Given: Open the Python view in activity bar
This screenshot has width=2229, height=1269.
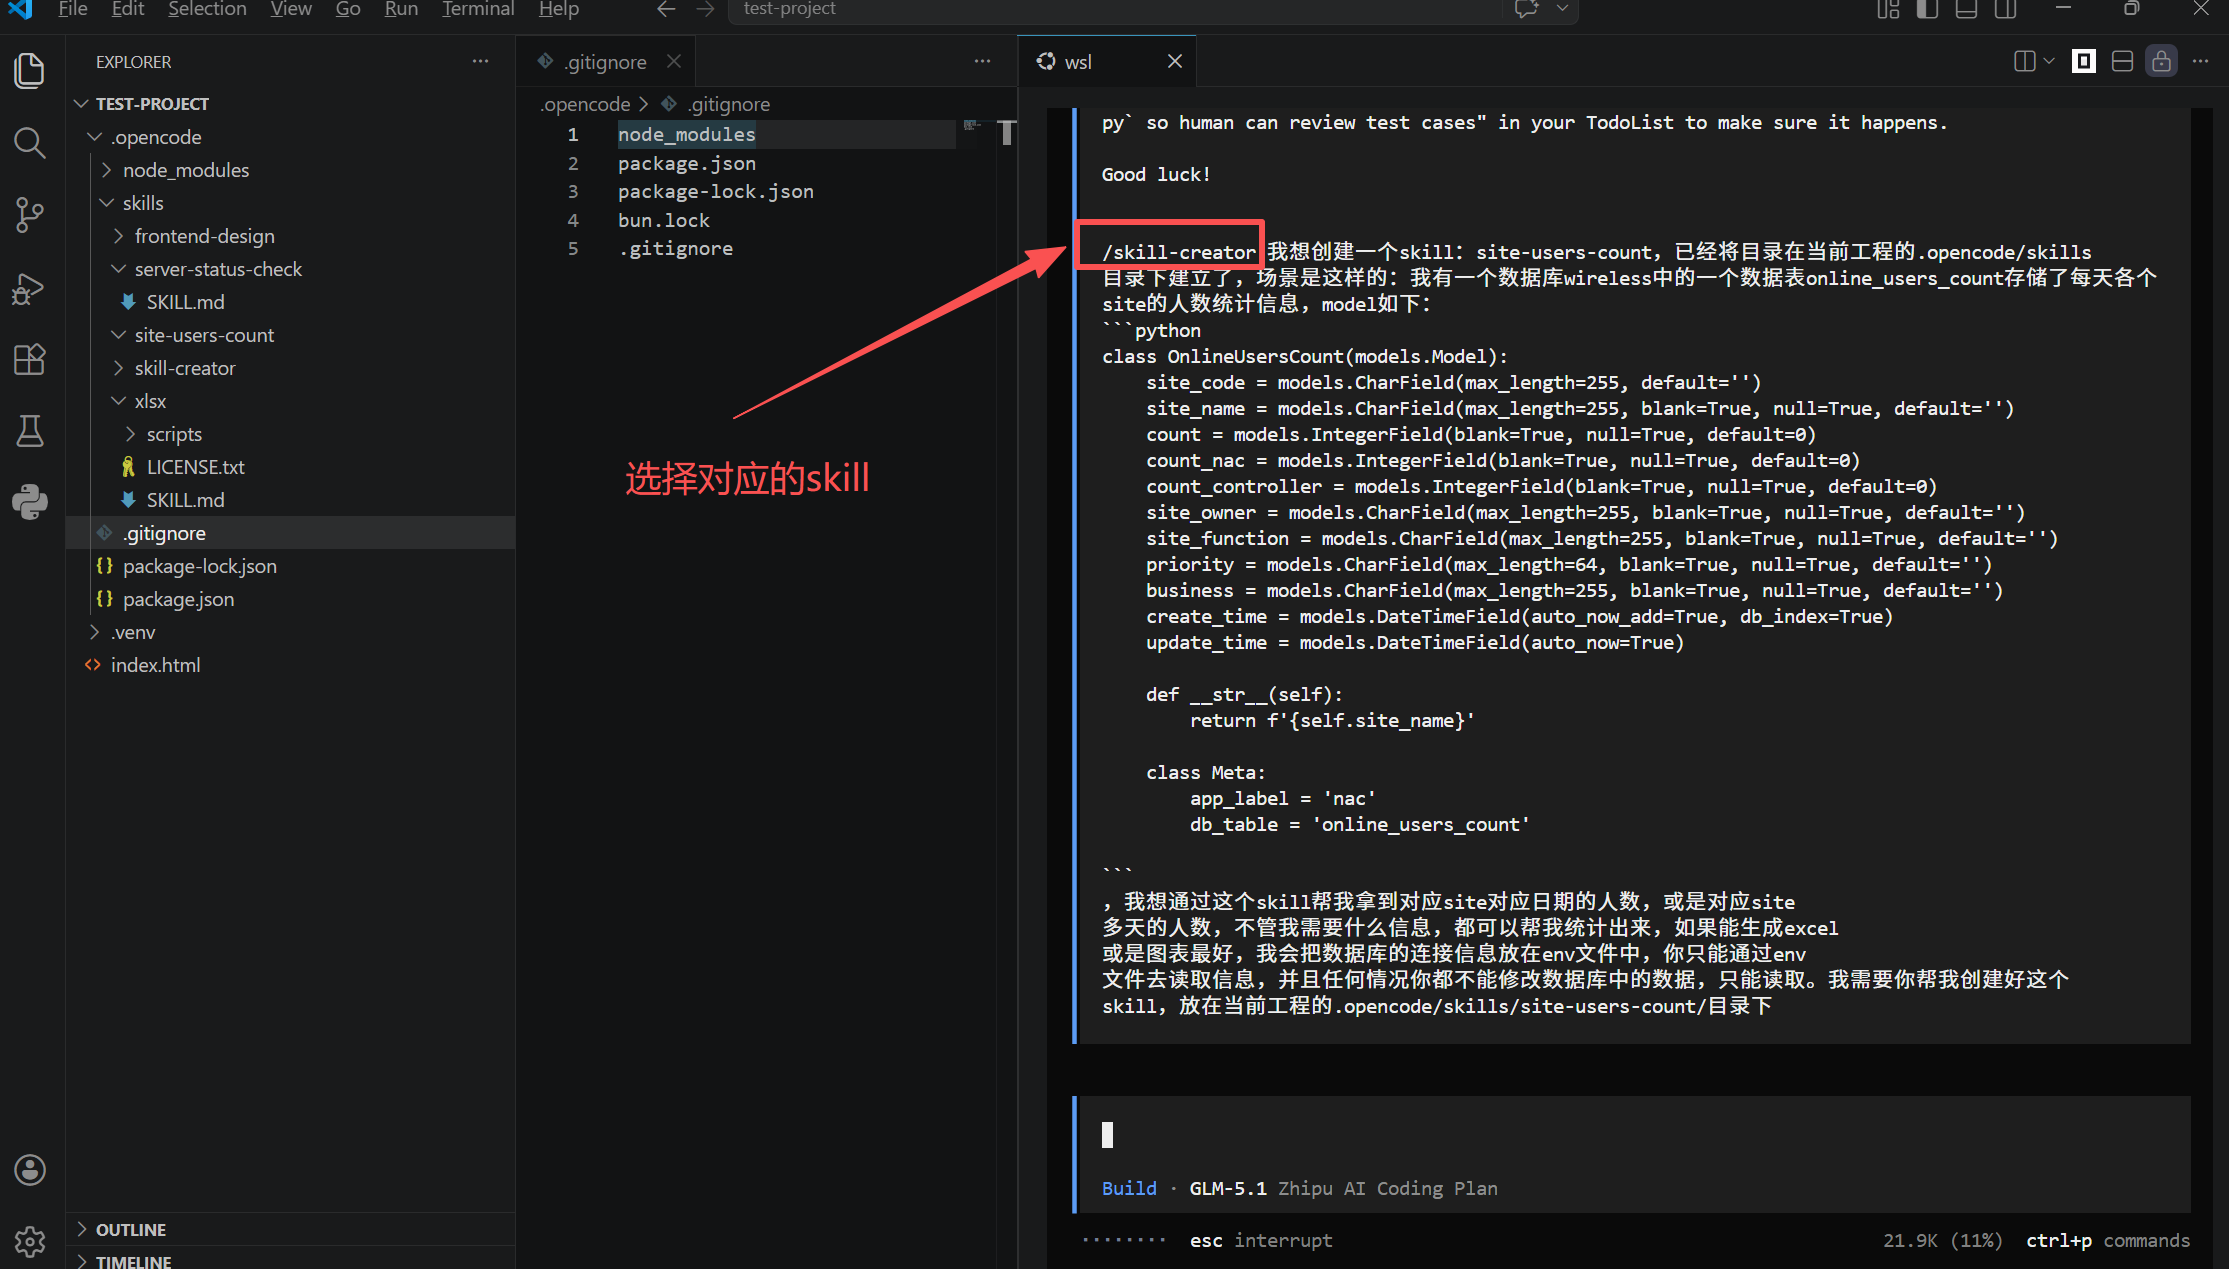Looking at the screenshot, I should [x=30, y=502].
